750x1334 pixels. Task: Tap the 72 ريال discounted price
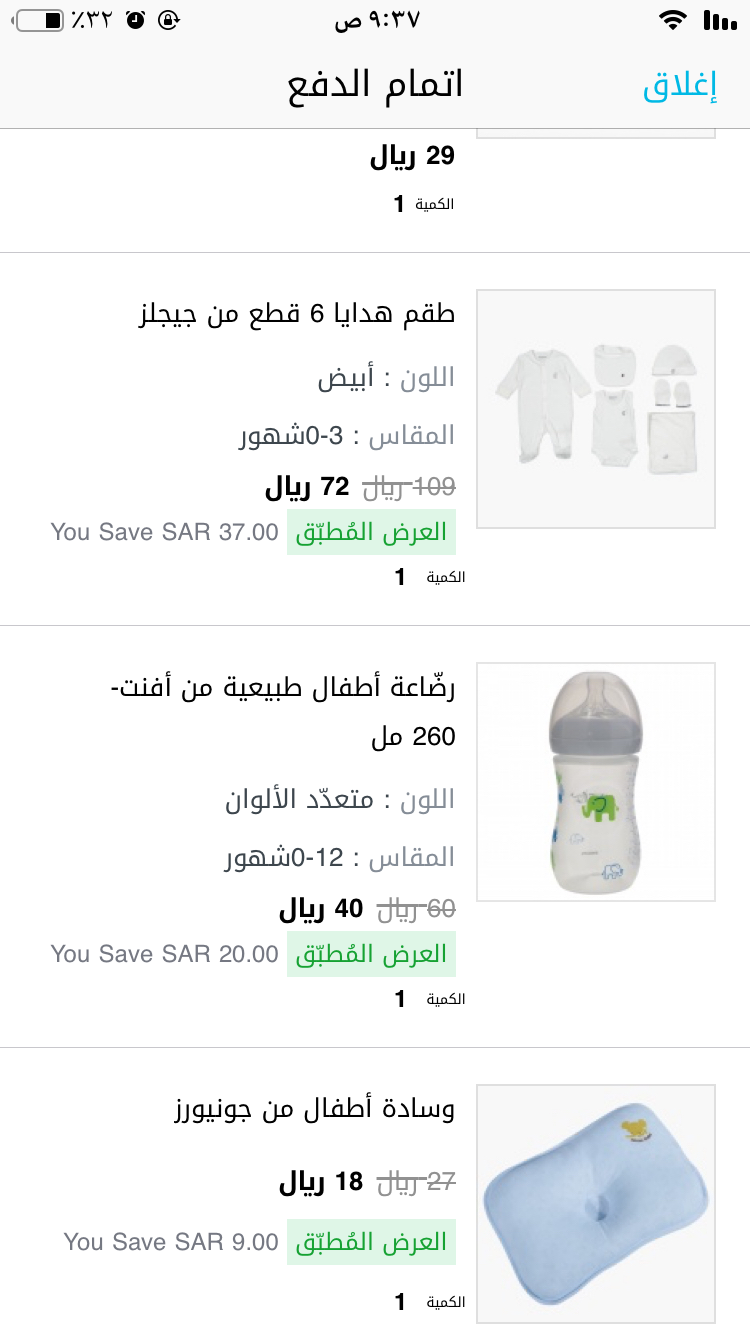point(307,487)
